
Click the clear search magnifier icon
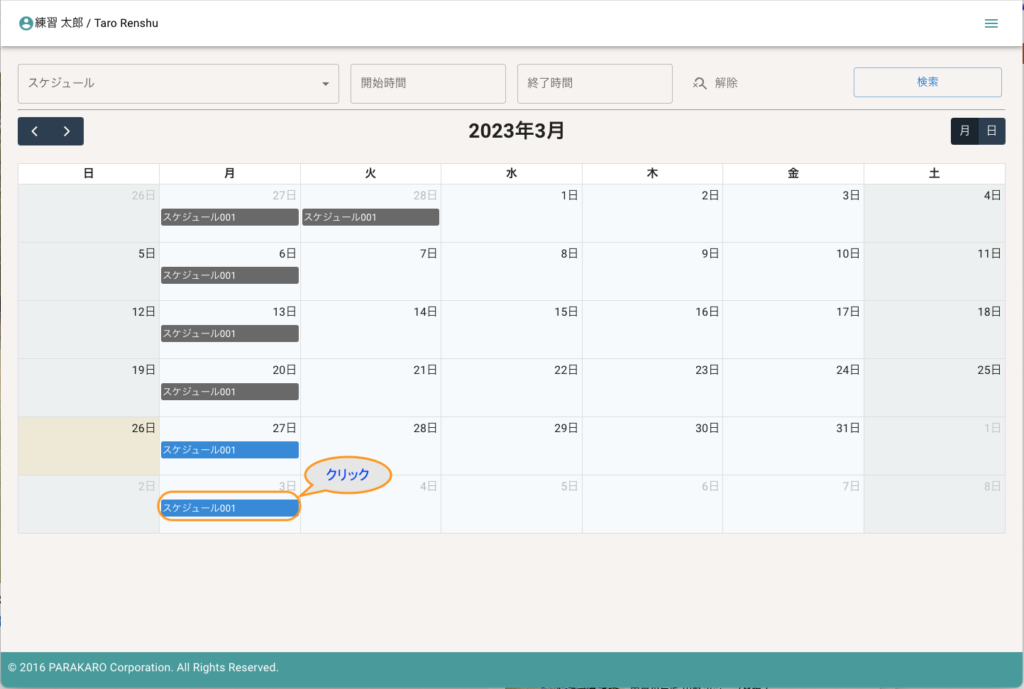700,83
